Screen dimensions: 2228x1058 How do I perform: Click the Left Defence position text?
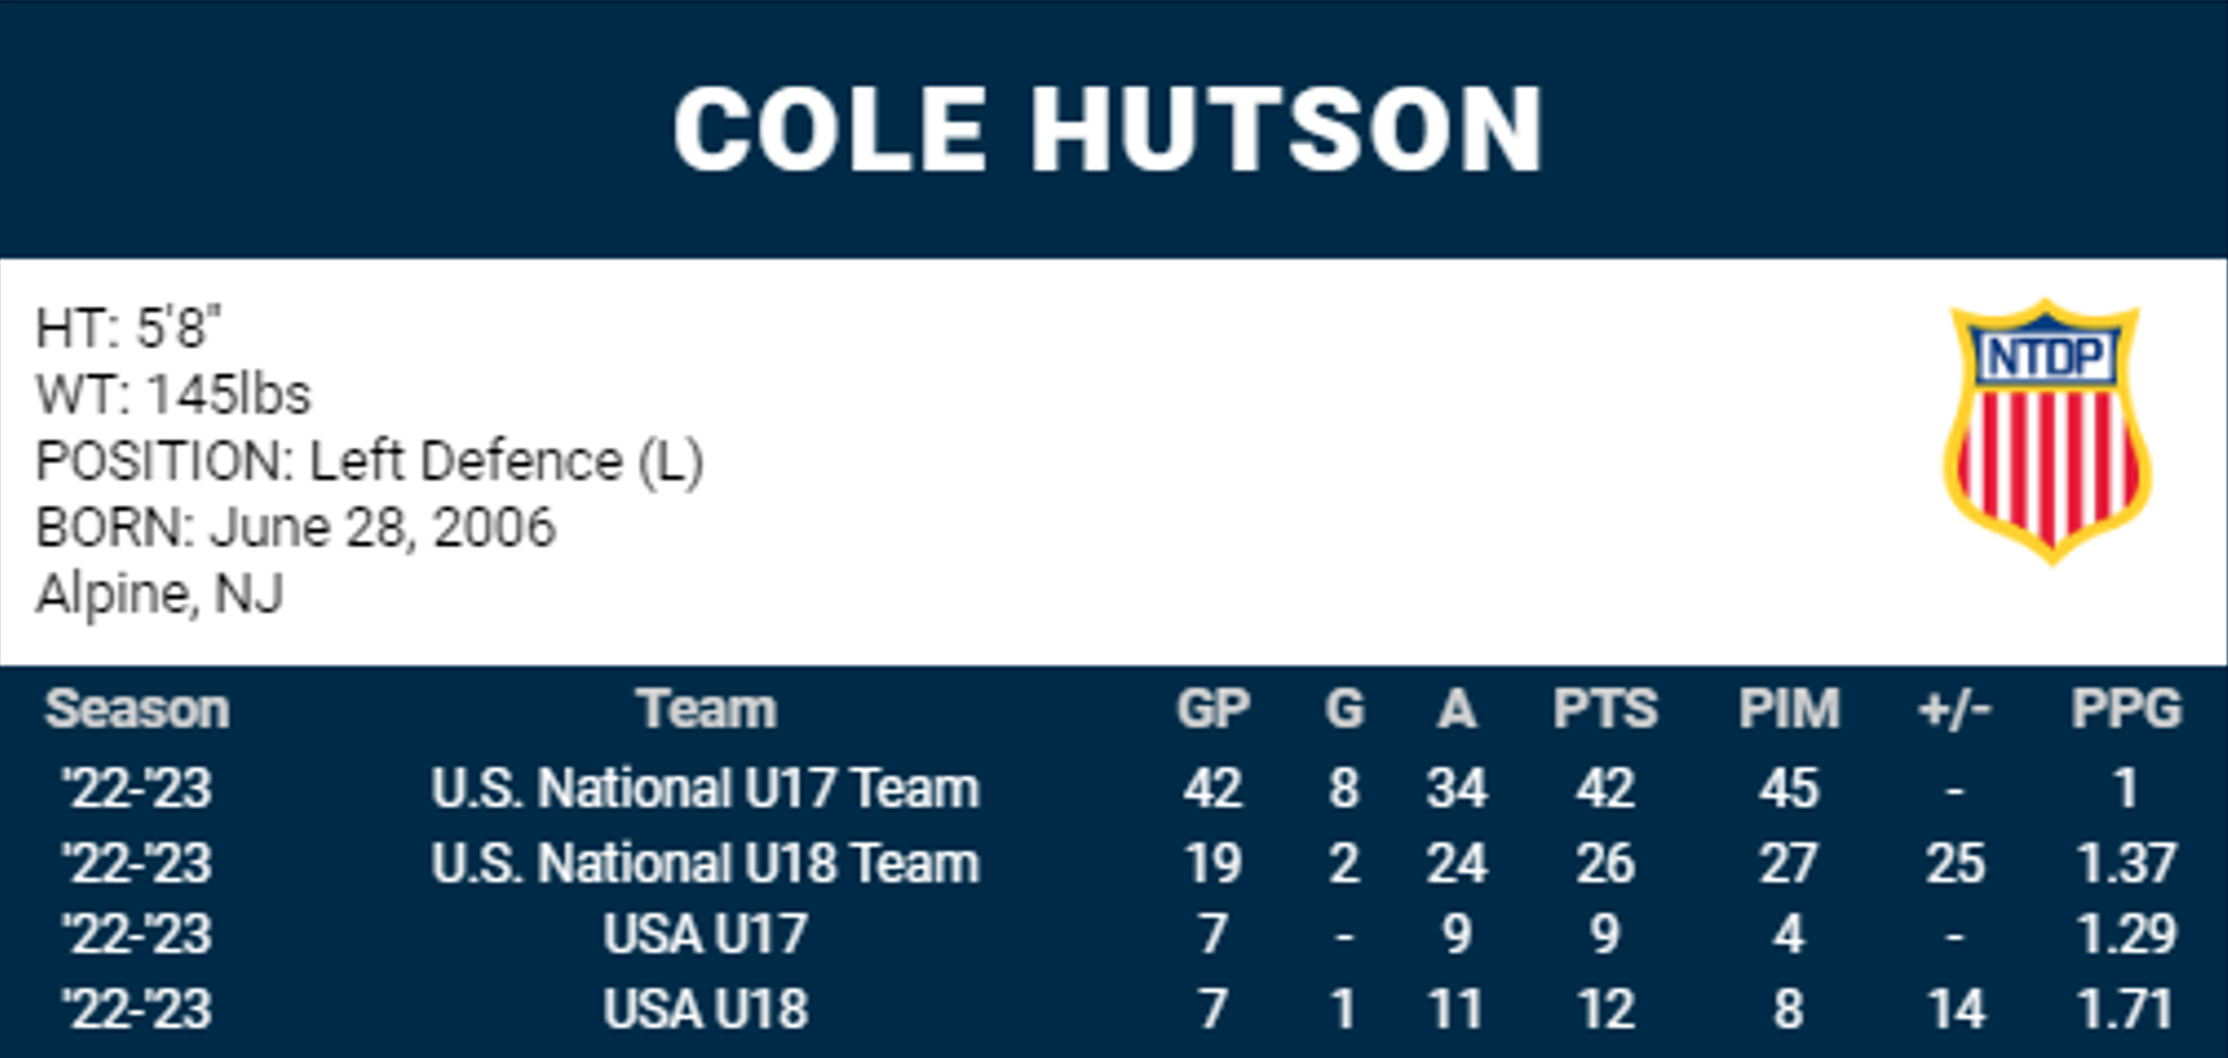click(505, 461)
